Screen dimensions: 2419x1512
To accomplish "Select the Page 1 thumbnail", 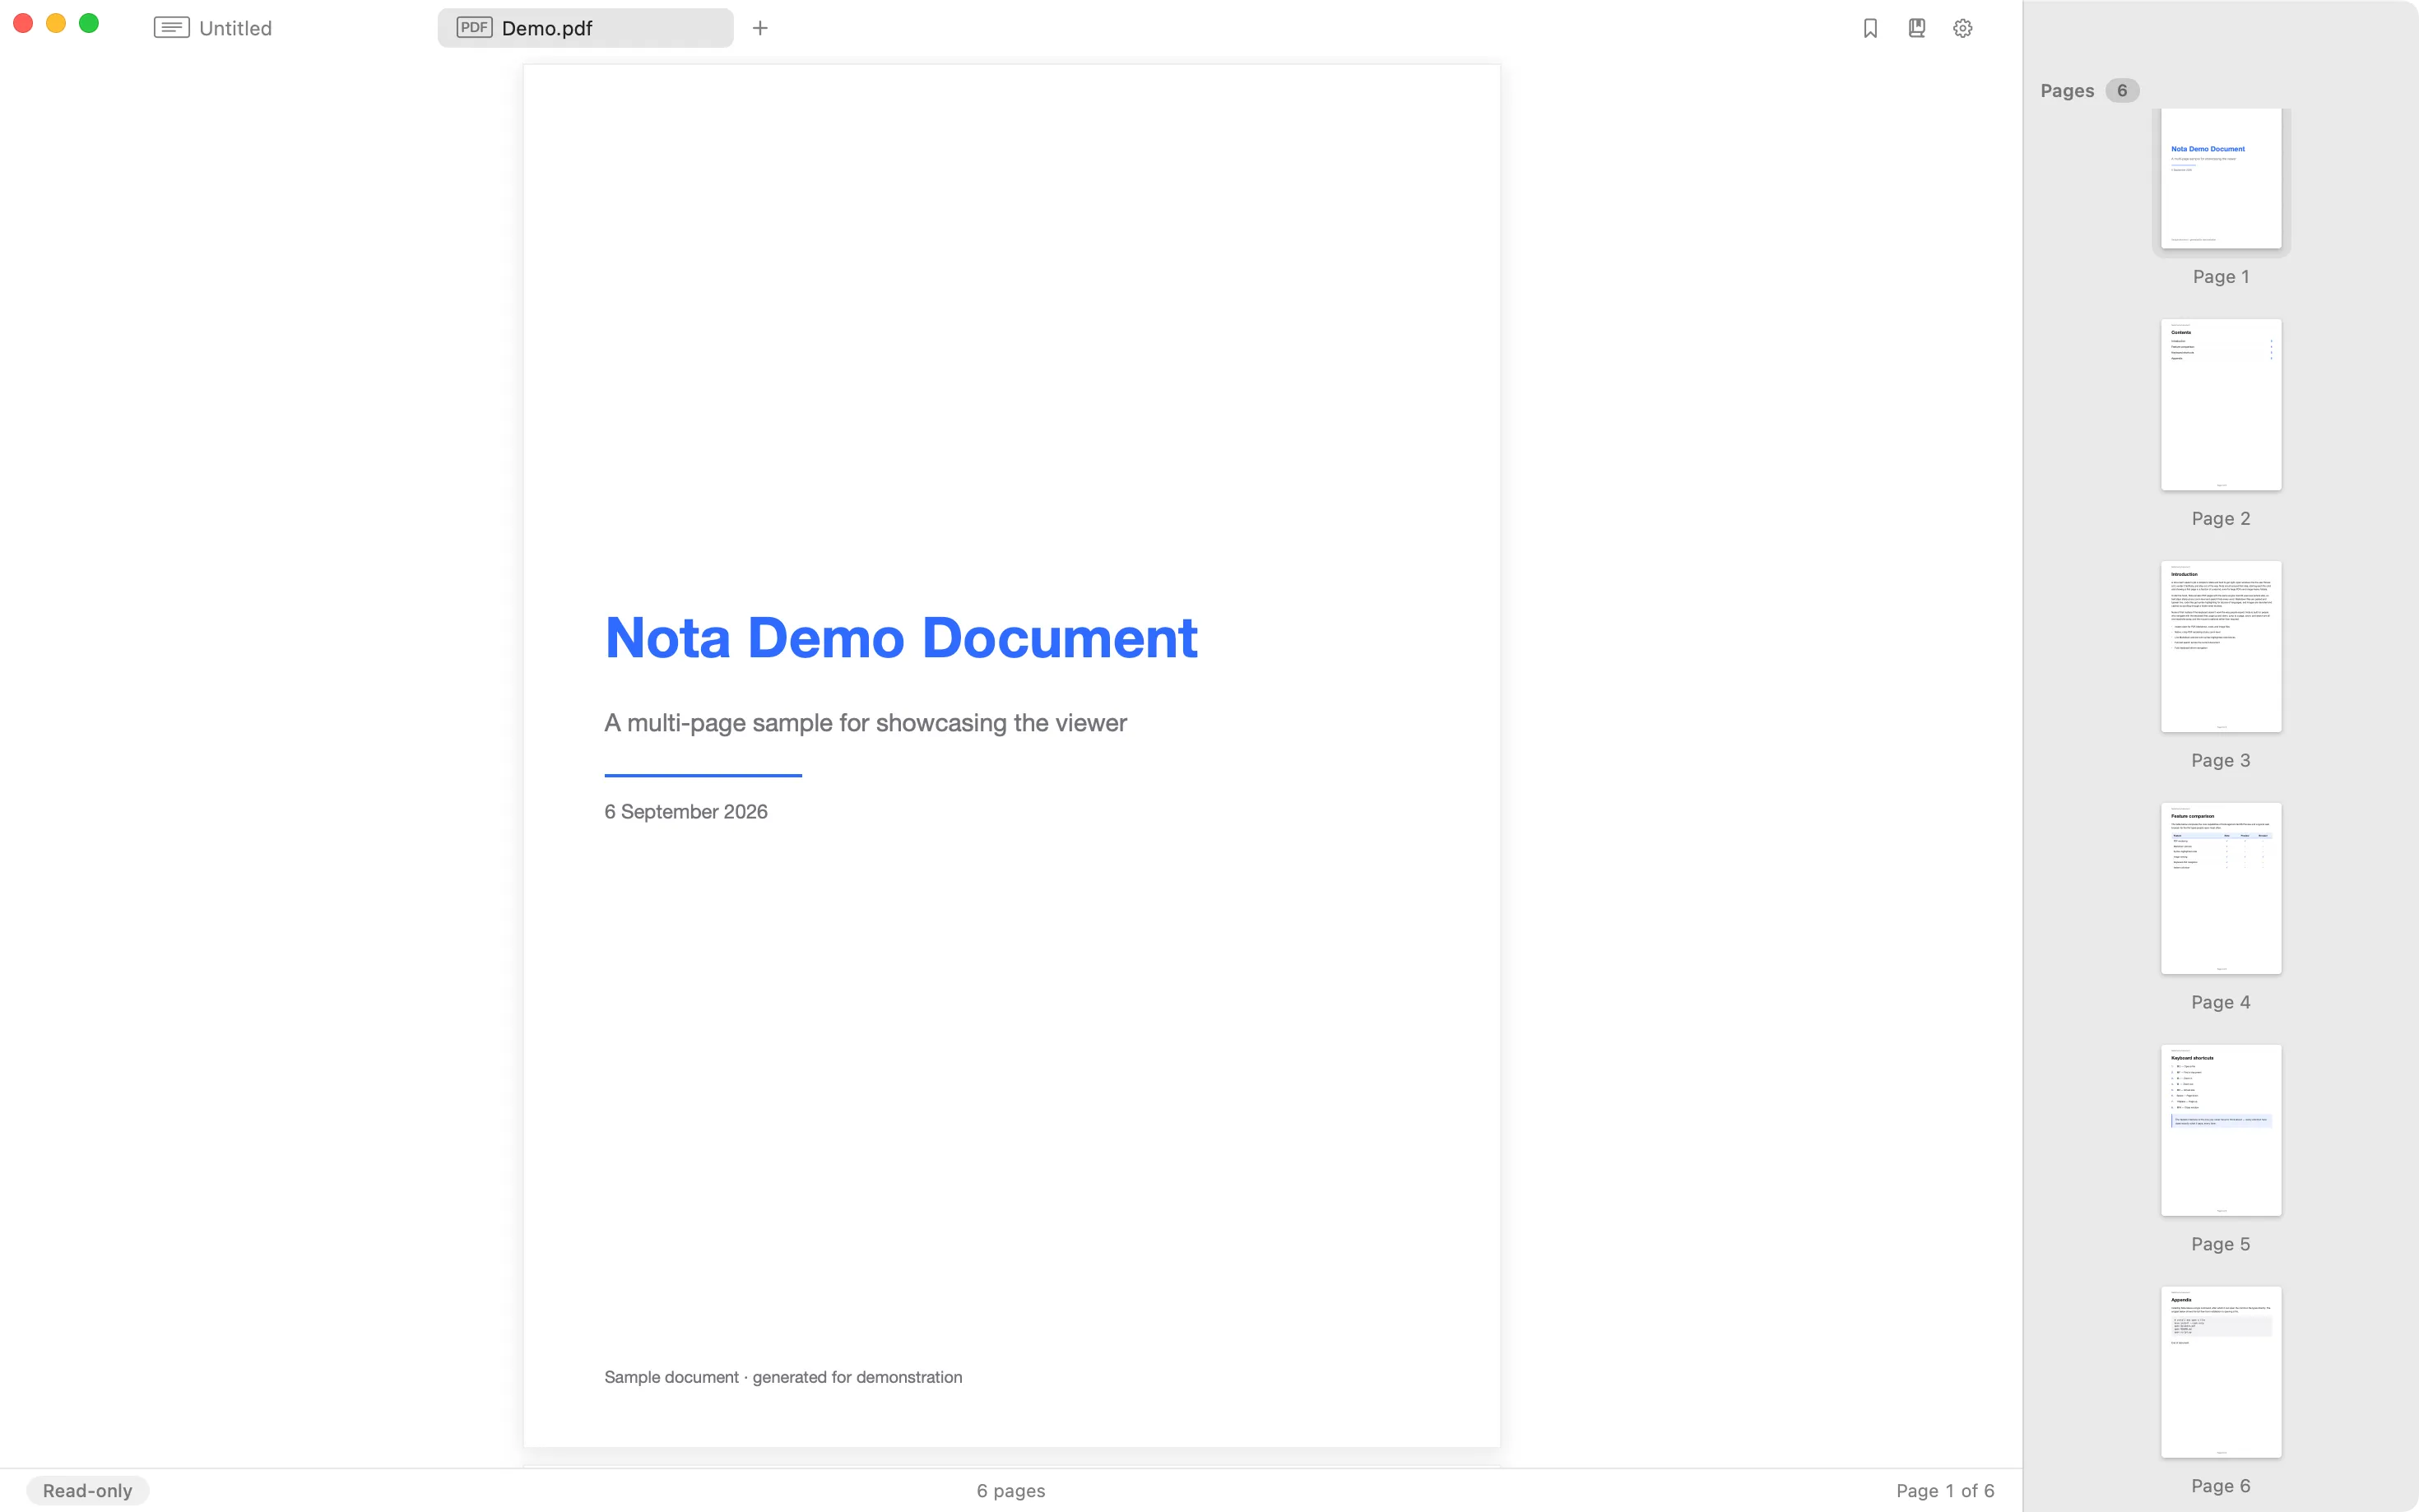I will coord(2220,178).
